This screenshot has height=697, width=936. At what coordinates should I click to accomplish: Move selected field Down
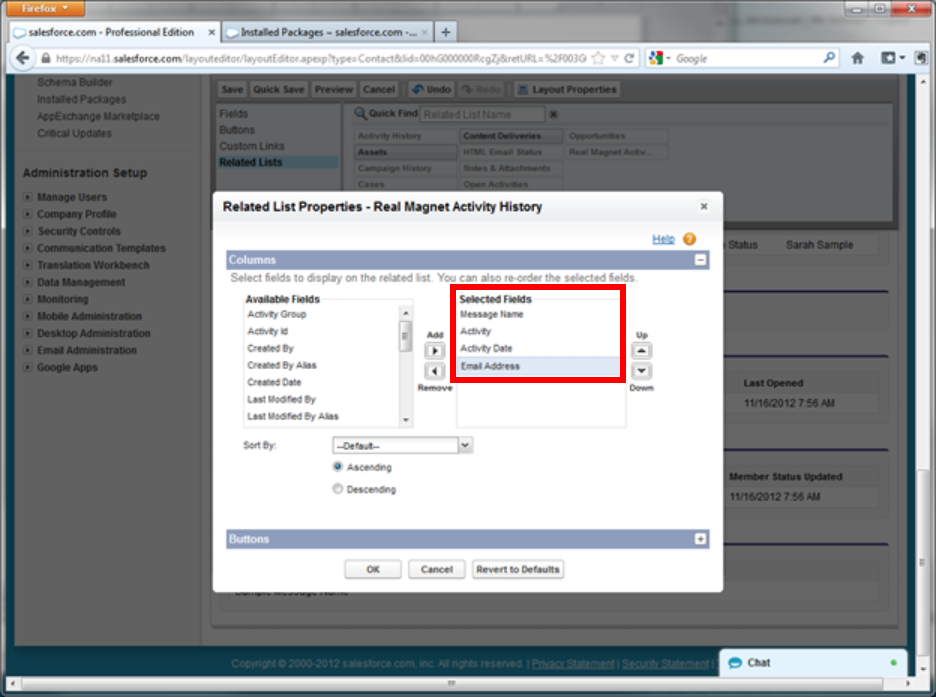click(641, 371)
